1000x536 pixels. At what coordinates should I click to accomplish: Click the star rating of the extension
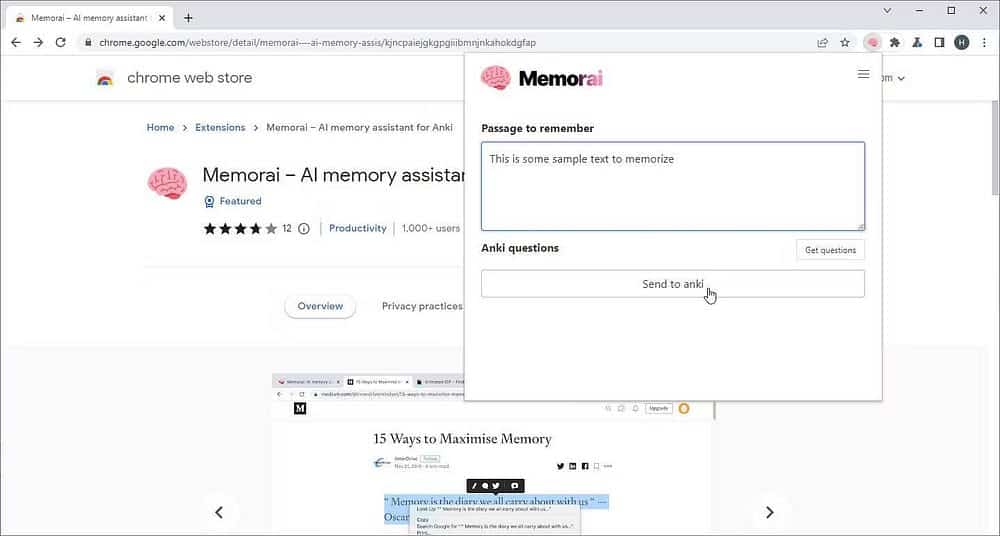tap(240, 228)
